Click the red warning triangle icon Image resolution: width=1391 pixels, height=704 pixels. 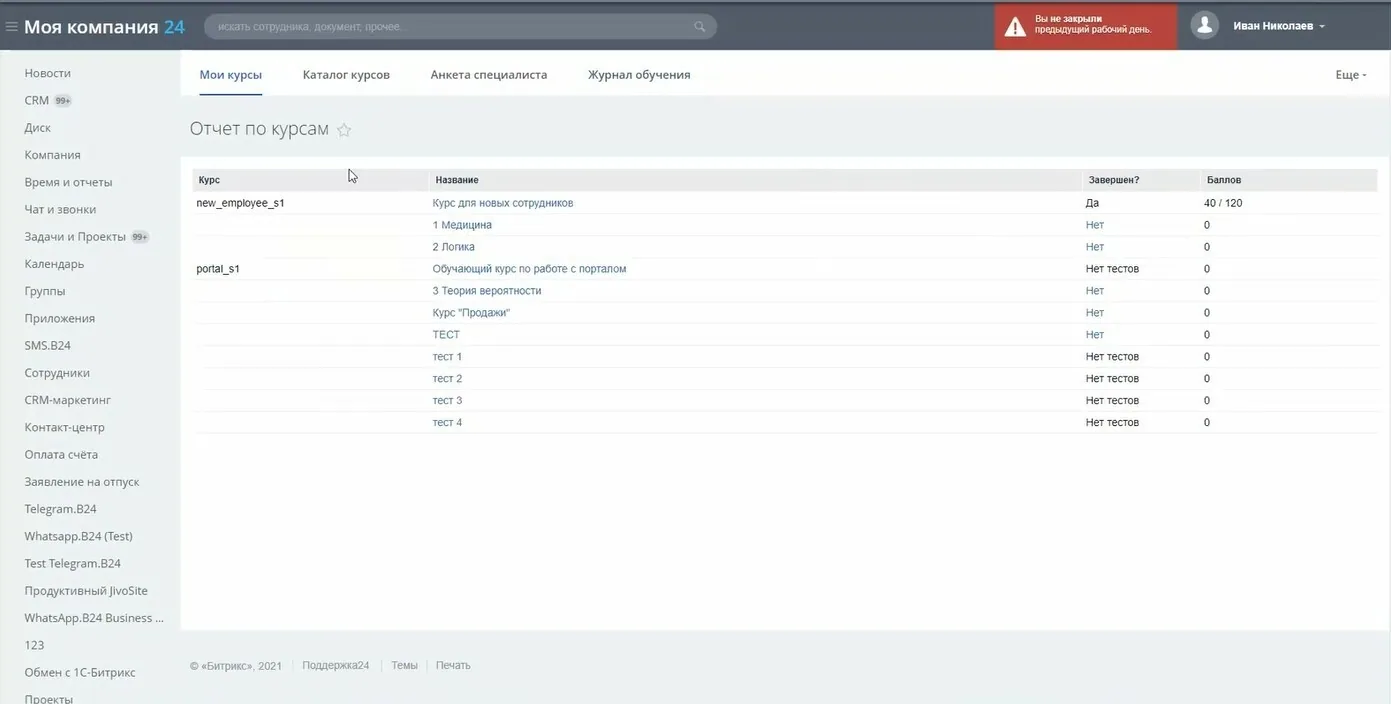click(1015, 27)
